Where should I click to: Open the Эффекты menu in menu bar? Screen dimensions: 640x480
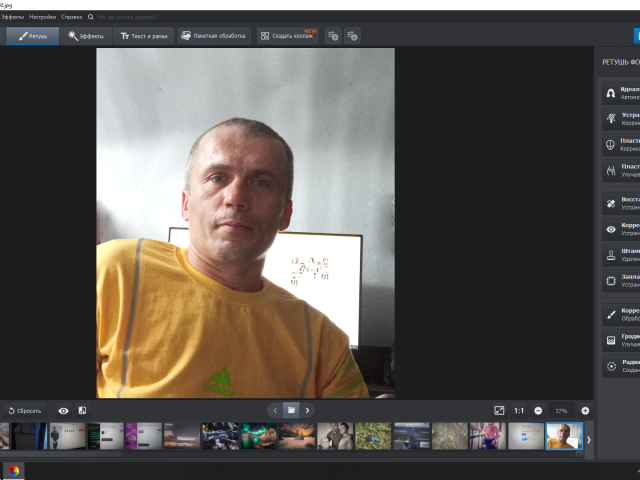pos(12,17)
